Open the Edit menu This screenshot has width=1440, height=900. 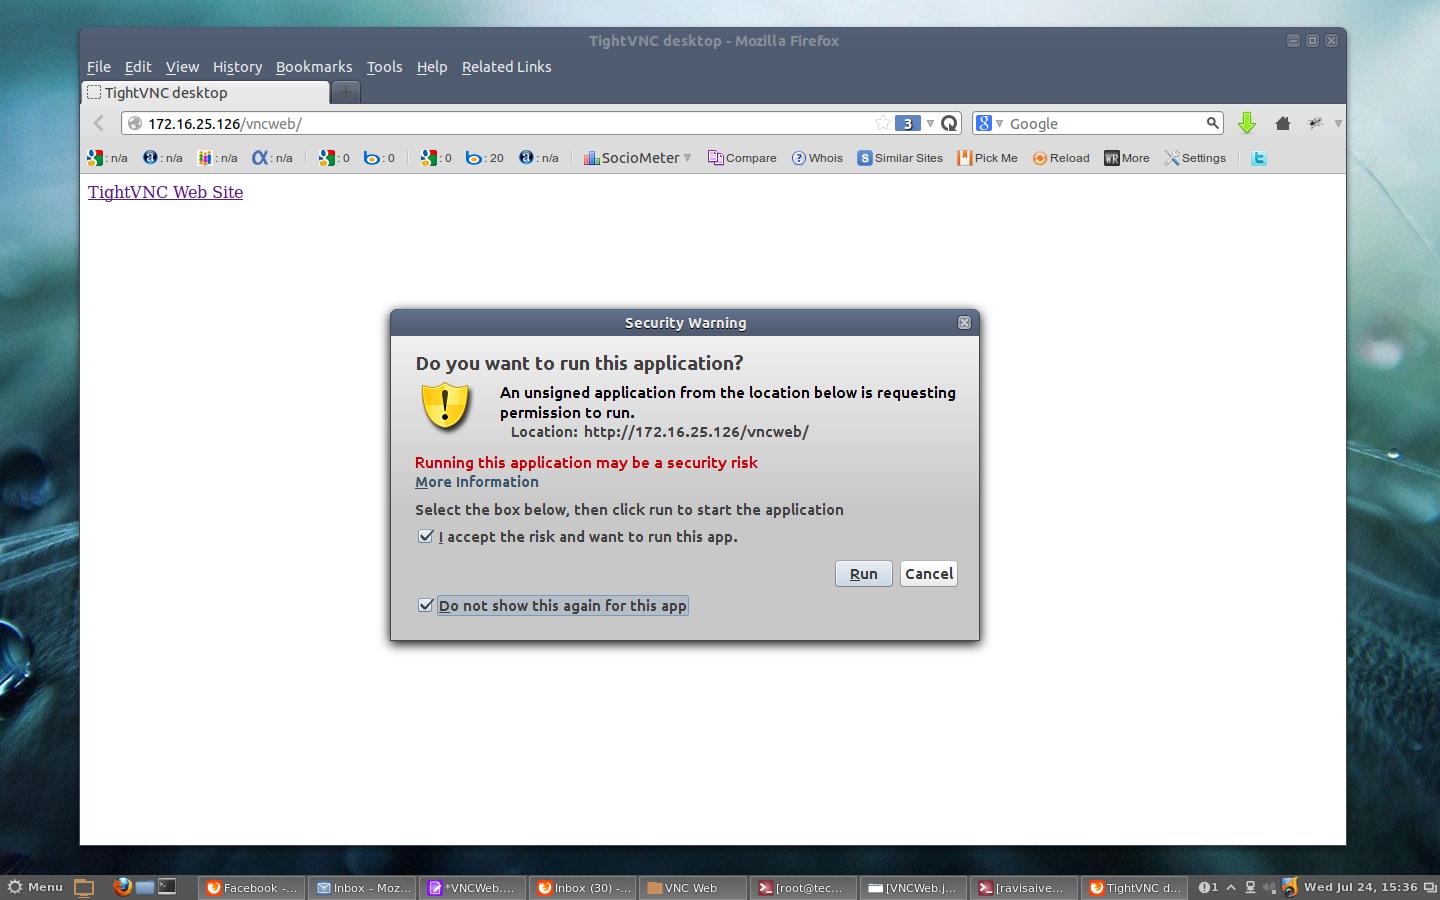(138, 67)
